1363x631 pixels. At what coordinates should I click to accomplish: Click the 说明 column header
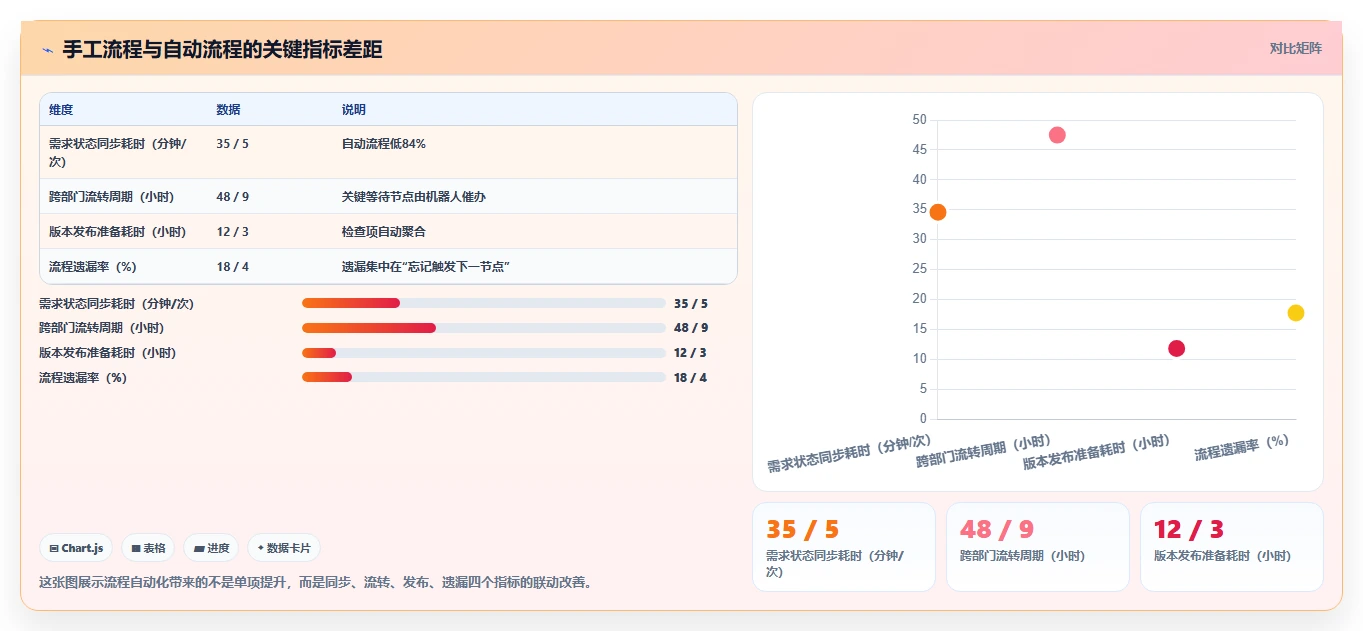point(353,110)
